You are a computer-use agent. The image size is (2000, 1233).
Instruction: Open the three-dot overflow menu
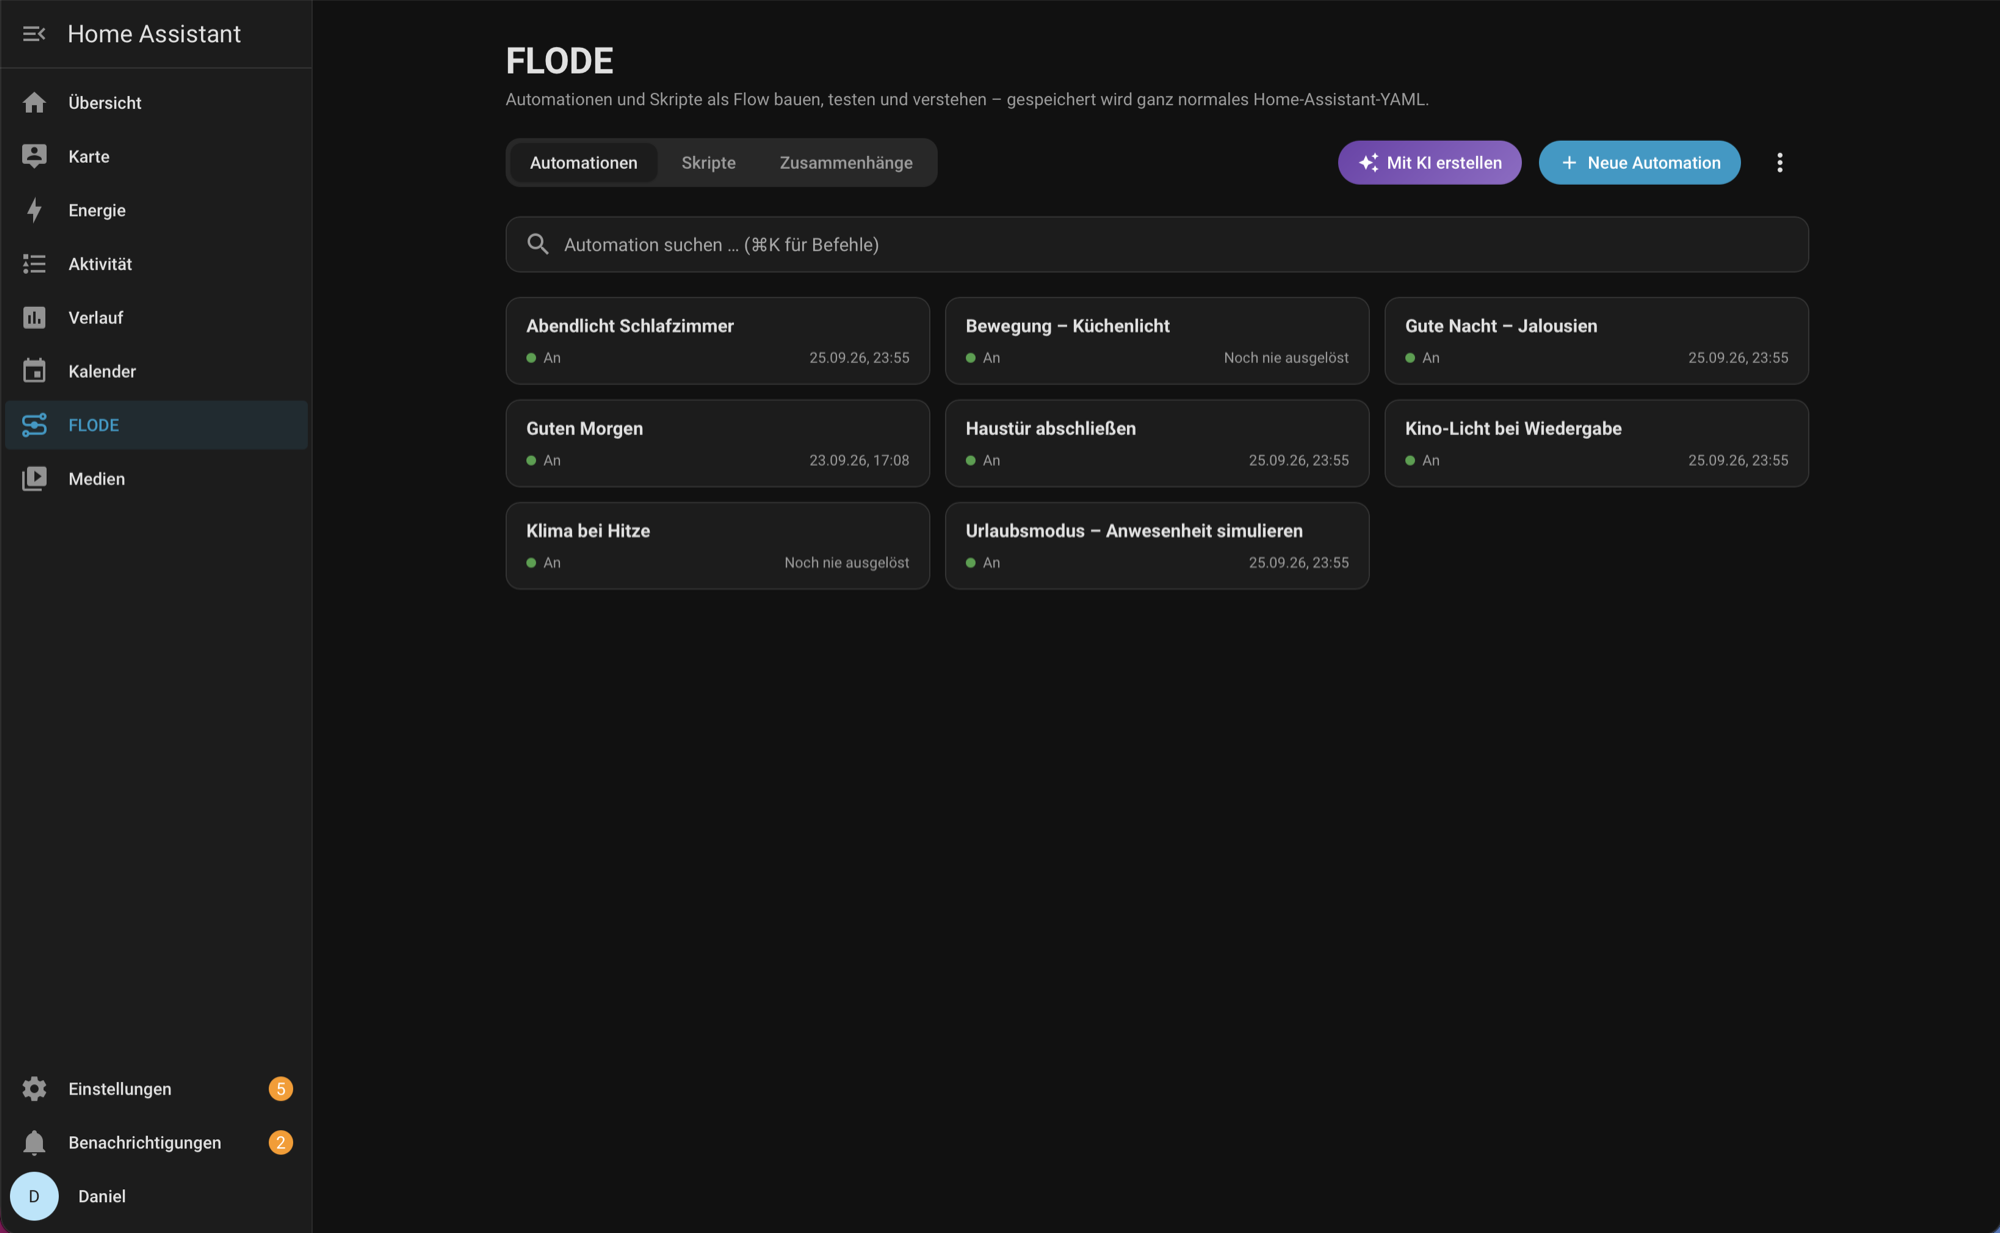1780,163
